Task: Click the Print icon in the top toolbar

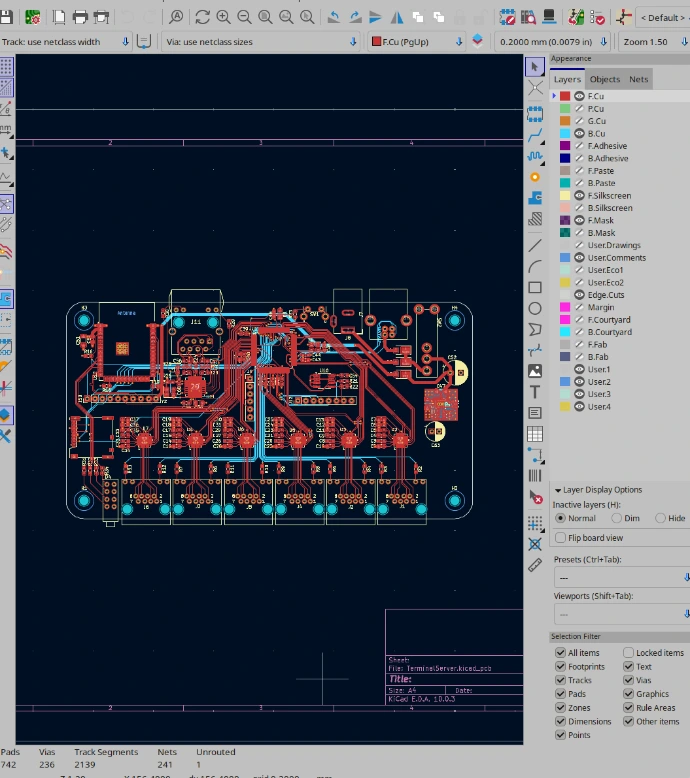Action: (80, 17)
